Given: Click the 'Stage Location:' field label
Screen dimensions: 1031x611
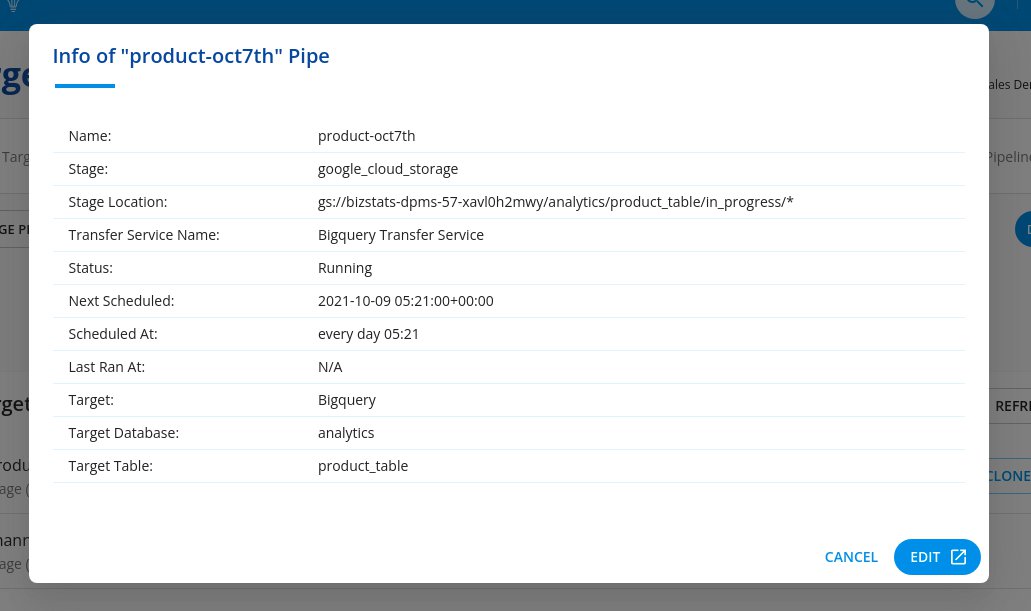Looking at the screenshot, I should (118, 202).
